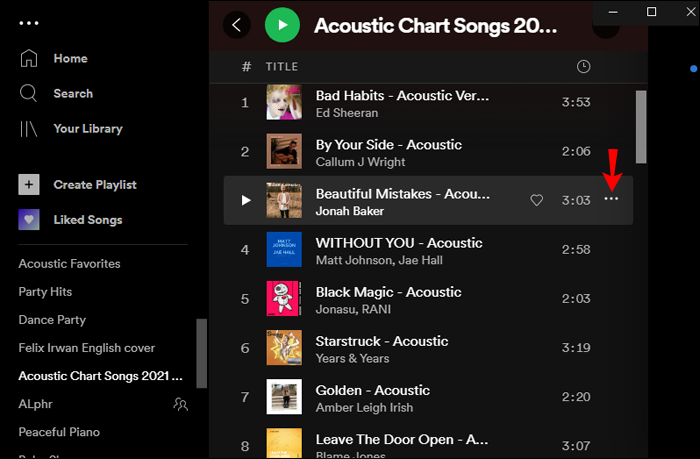This screenshot has width=700, height=459.
Task: Like Beautiful Mistakes with heart icon
Action: tap(536, 200)
